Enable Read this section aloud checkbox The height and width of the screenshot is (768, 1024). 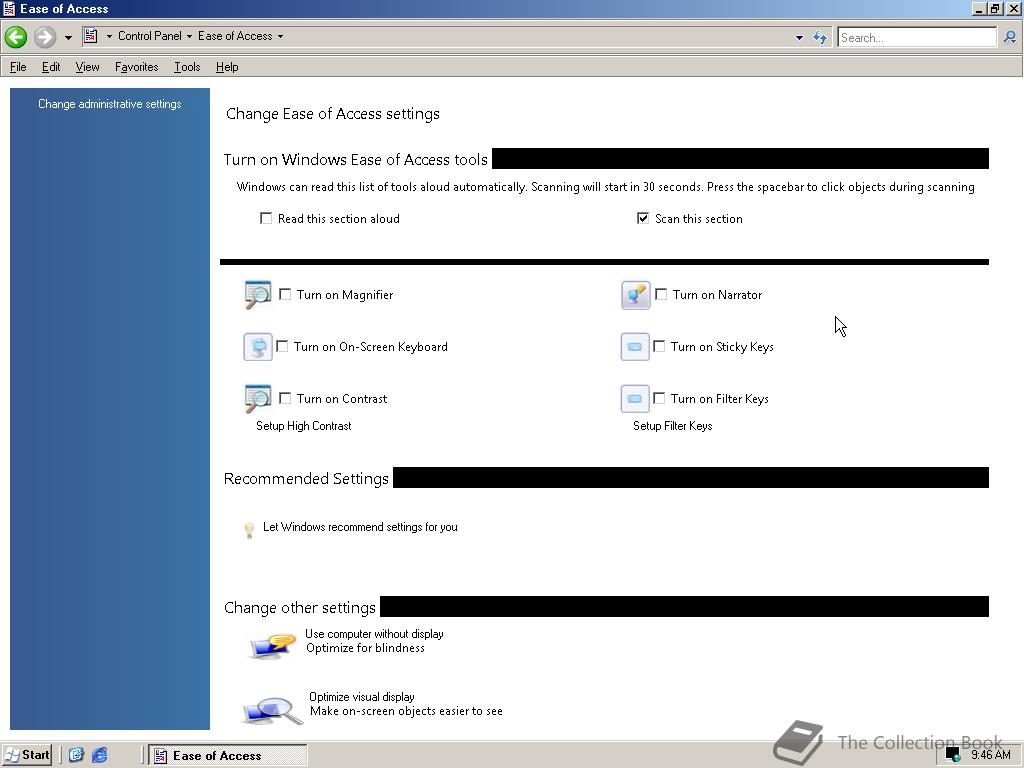[x=266, y=218]
